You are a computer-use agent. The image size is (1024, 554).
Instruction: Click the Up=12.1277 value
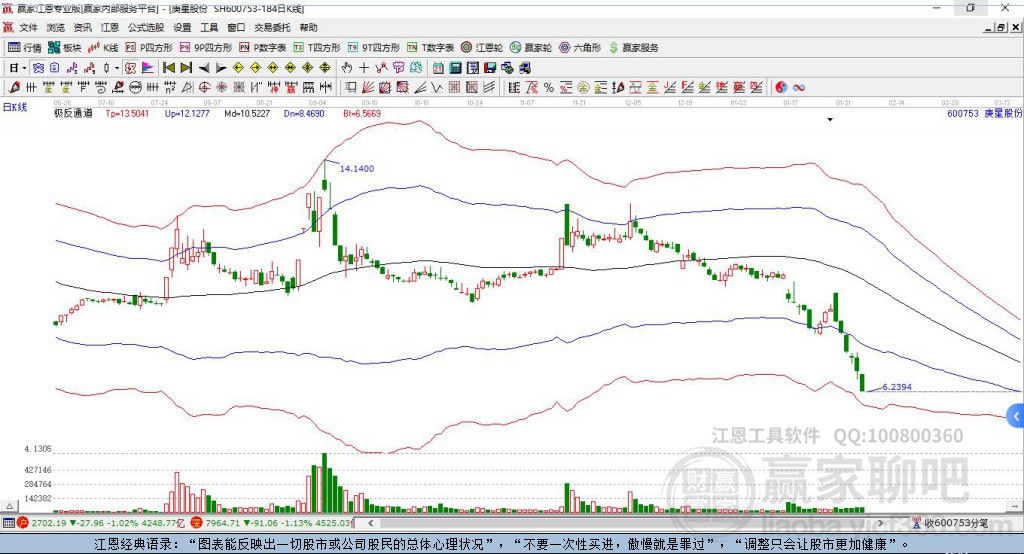point(187,113)
